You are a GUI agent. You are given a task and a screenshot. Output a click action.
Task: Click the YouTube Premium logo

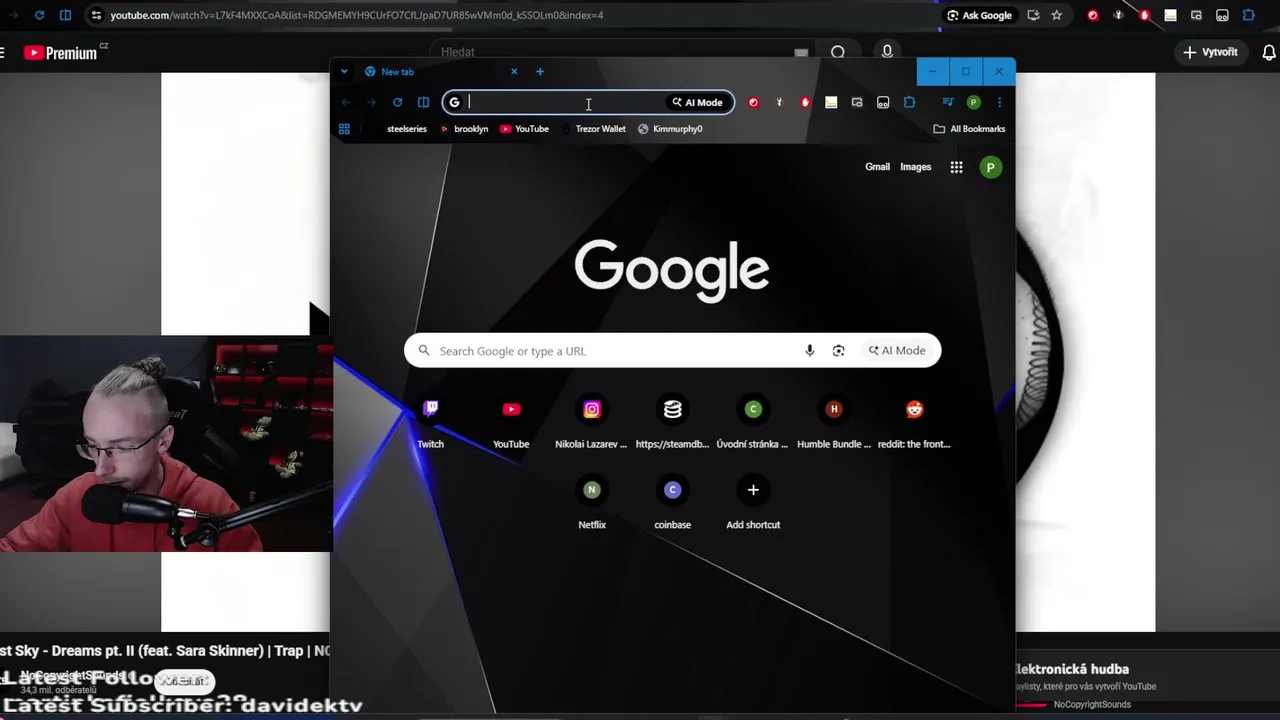point(66,52)
